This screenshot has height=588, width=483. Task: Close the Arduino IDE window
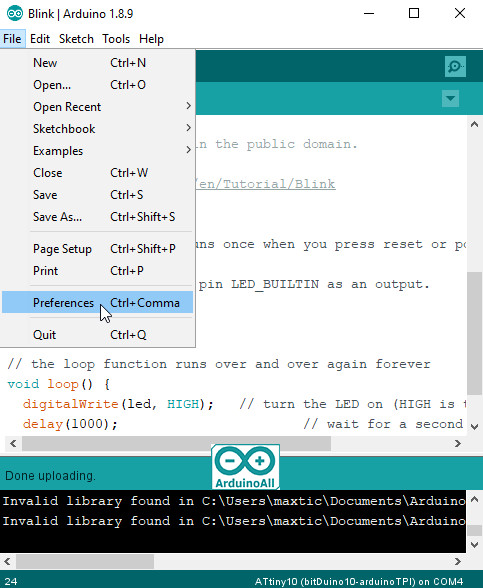tap(460, 14)
